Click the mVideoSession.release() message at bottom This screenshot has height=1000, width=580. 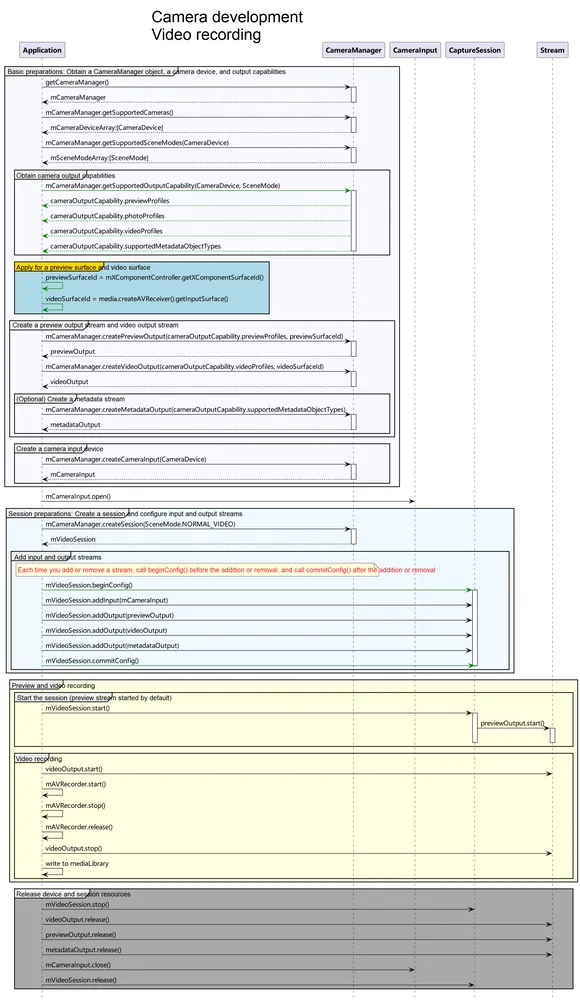click(81, 980)
